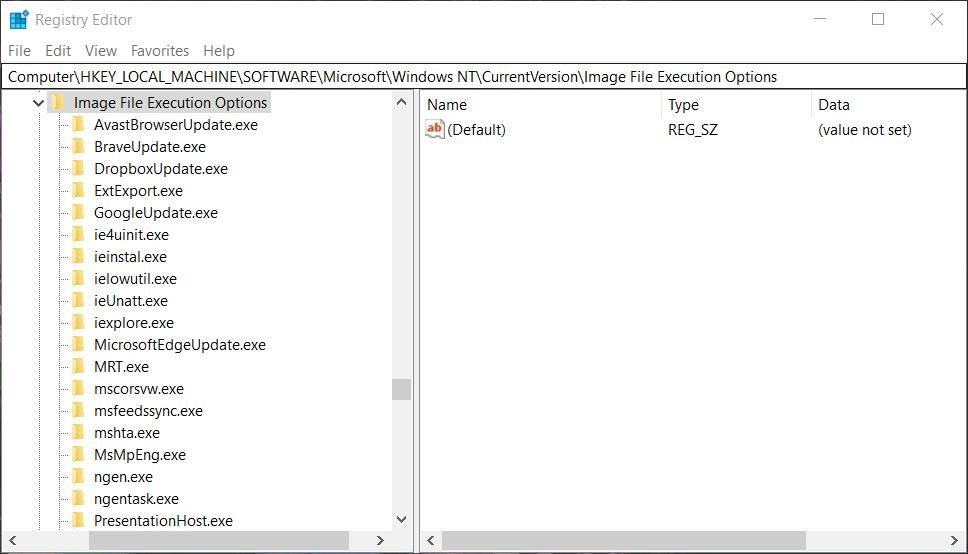
Task: Maximize the Registry Editor window
Action: tap(878, 19)
